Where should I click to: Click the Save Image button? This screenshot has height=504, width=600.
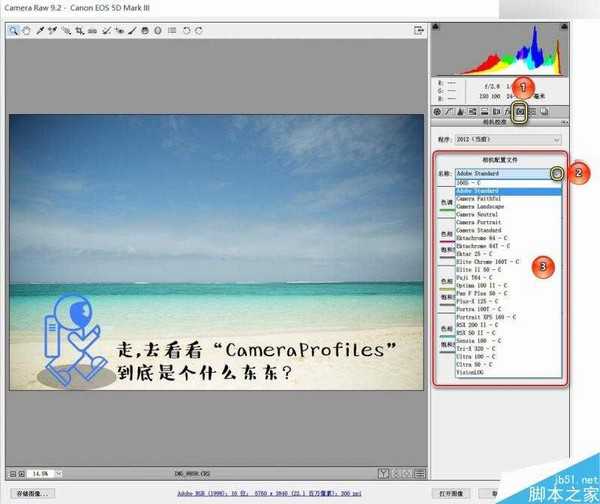click(x=33, y=493)
